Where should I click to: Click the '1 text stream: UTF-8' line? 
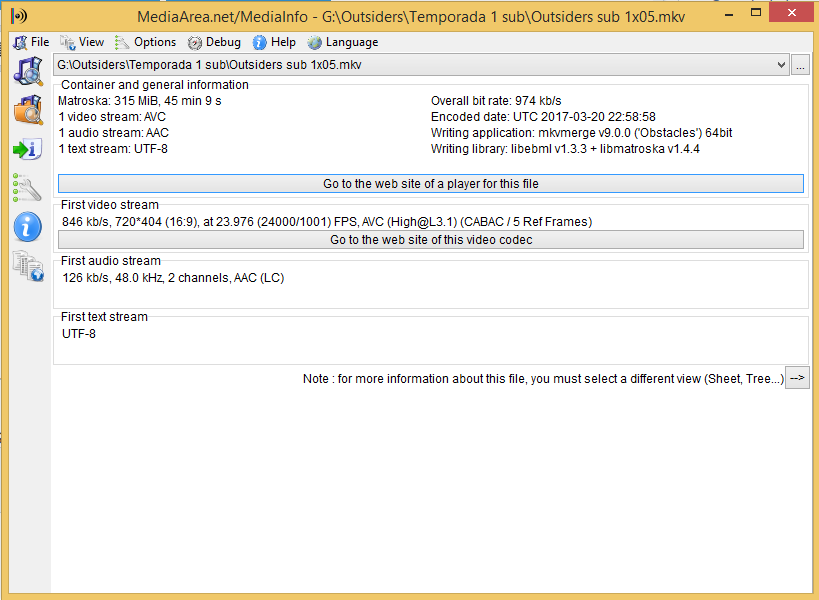coord(113,149)
